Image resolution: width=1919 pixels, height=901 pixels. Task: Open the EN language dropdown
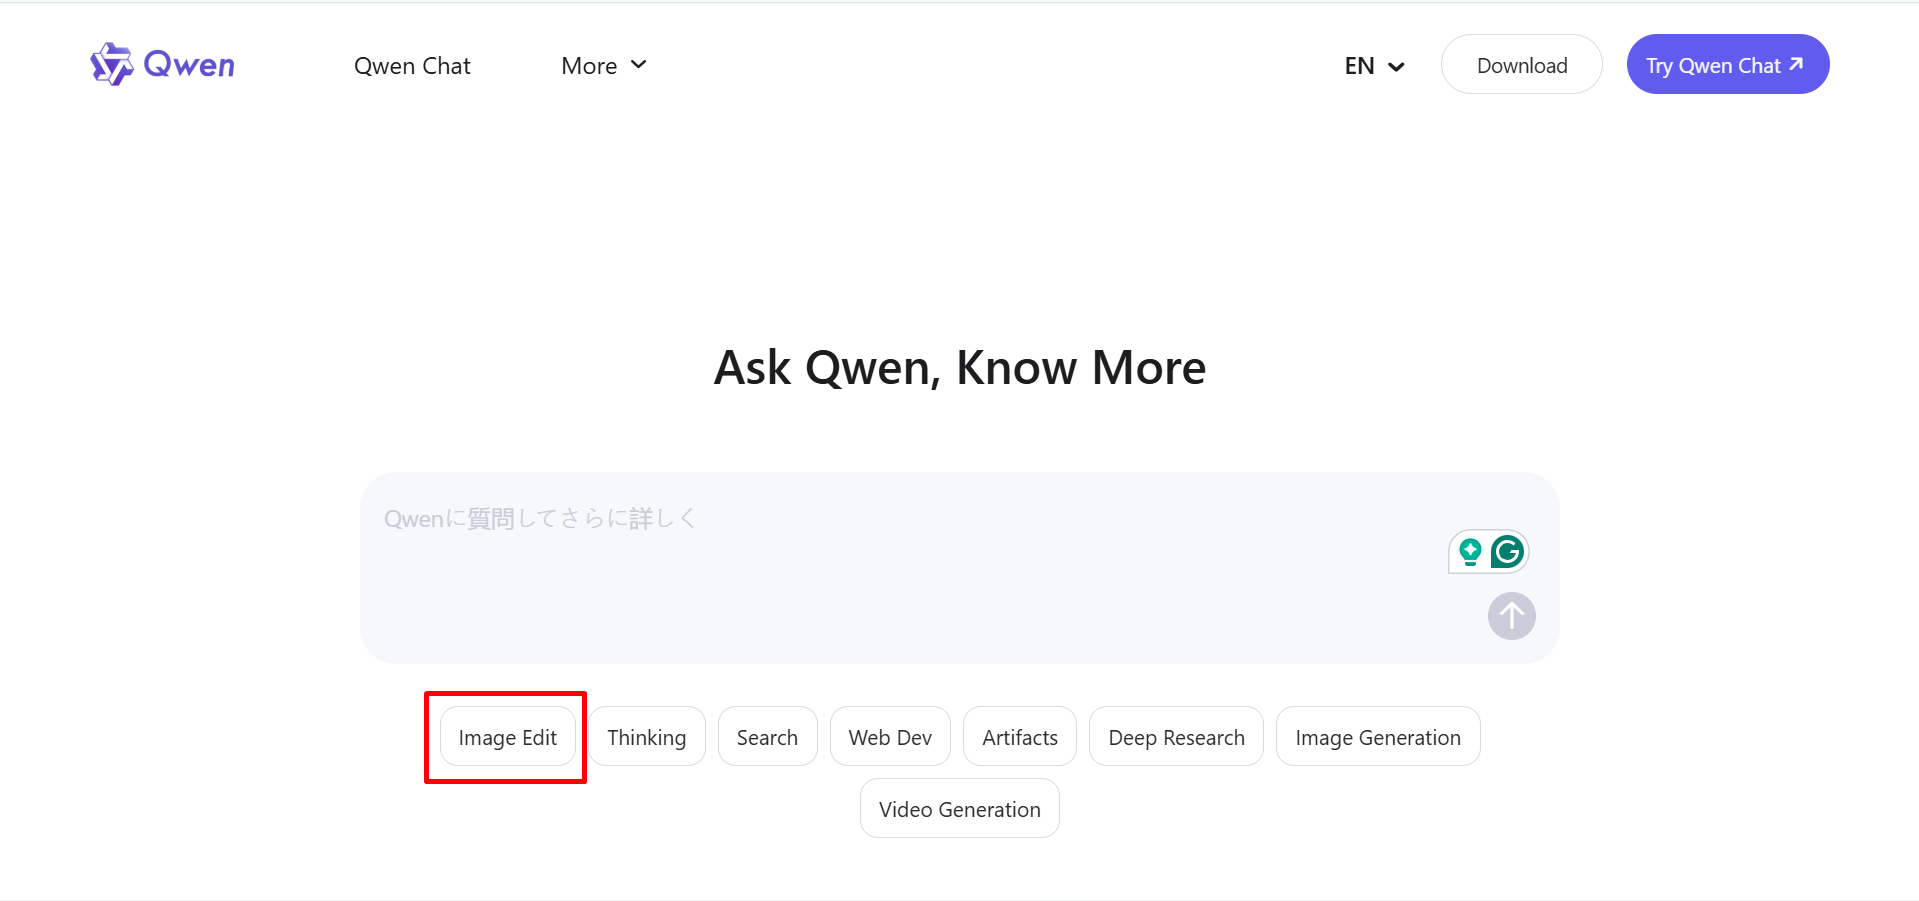(x=1375, y=66)
